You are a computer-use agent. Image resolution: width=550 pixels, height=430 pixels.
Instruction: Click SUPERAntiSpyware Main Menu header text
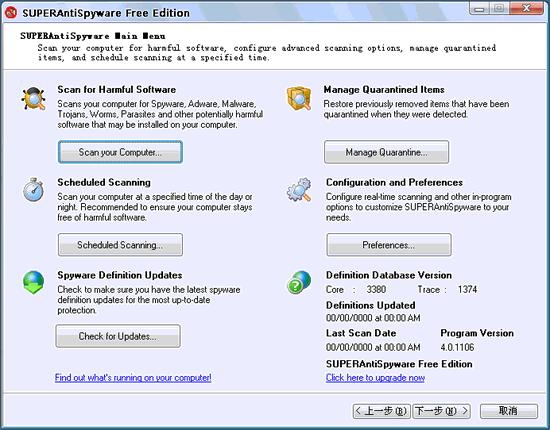(93, 36)
